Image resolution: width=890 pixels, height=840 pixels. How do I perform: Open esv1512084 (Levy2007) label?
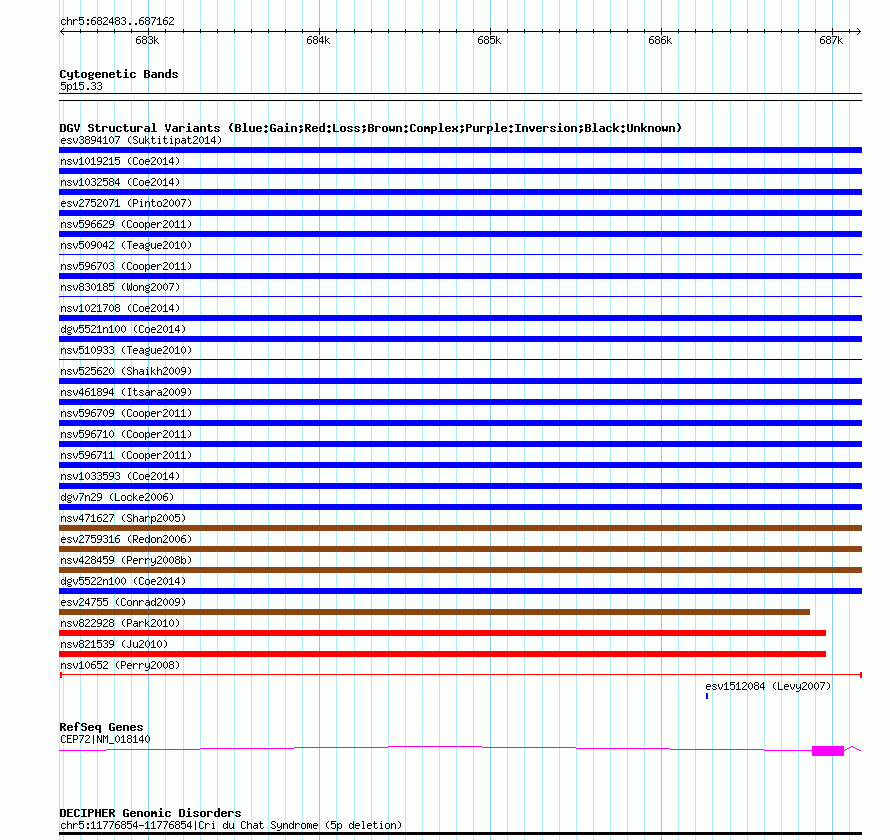pos(768,686)
